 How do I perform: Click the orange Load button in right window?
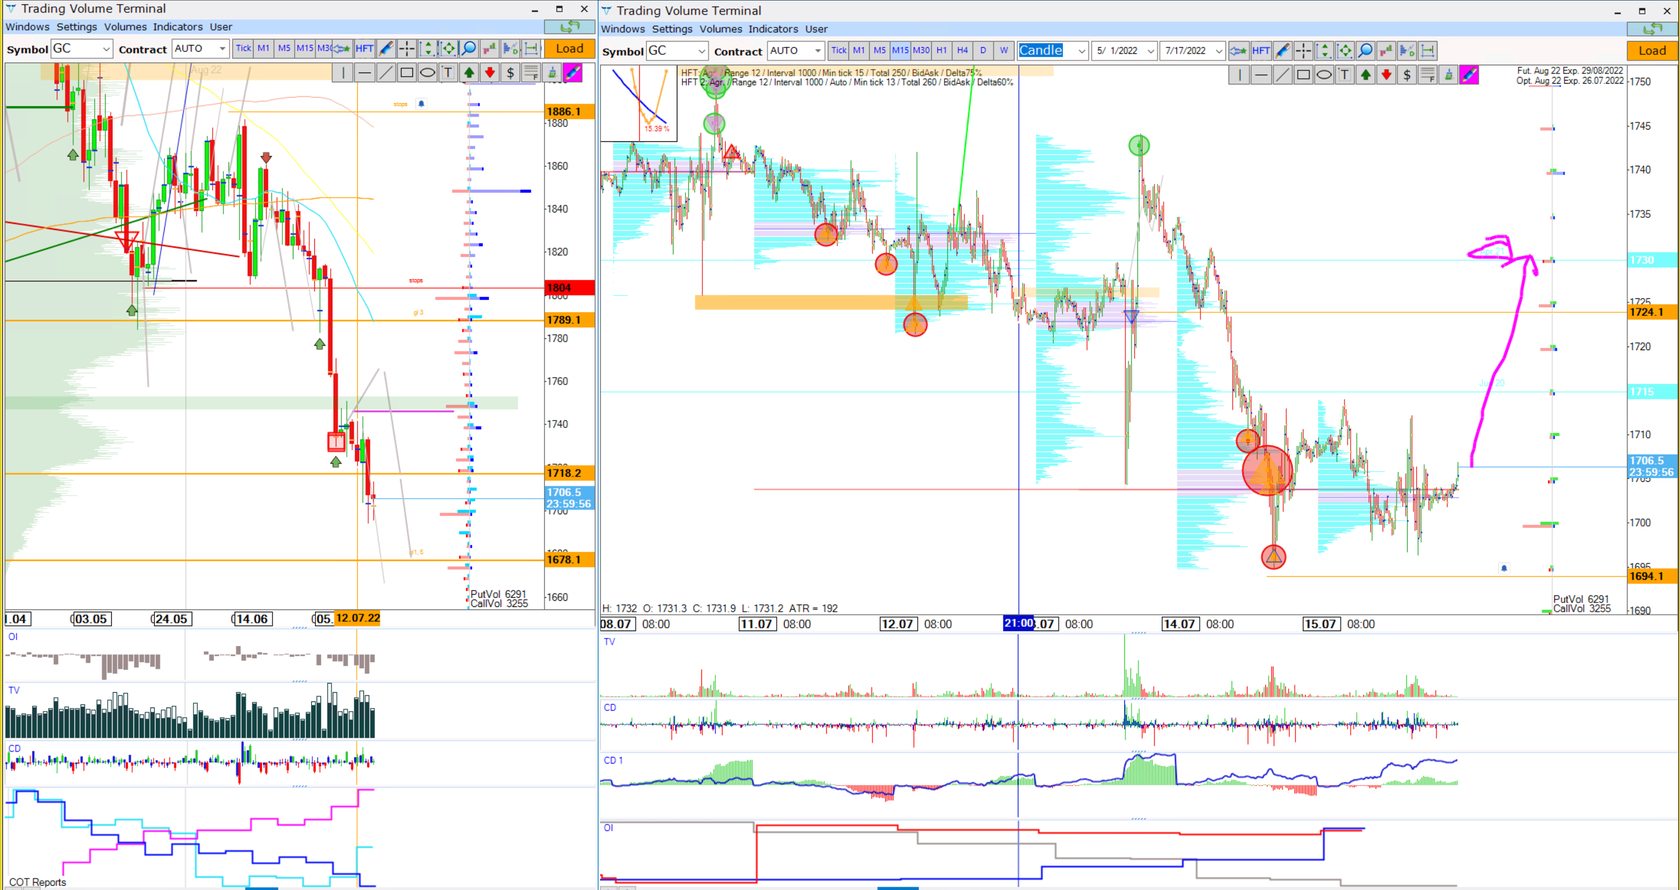1652,50
